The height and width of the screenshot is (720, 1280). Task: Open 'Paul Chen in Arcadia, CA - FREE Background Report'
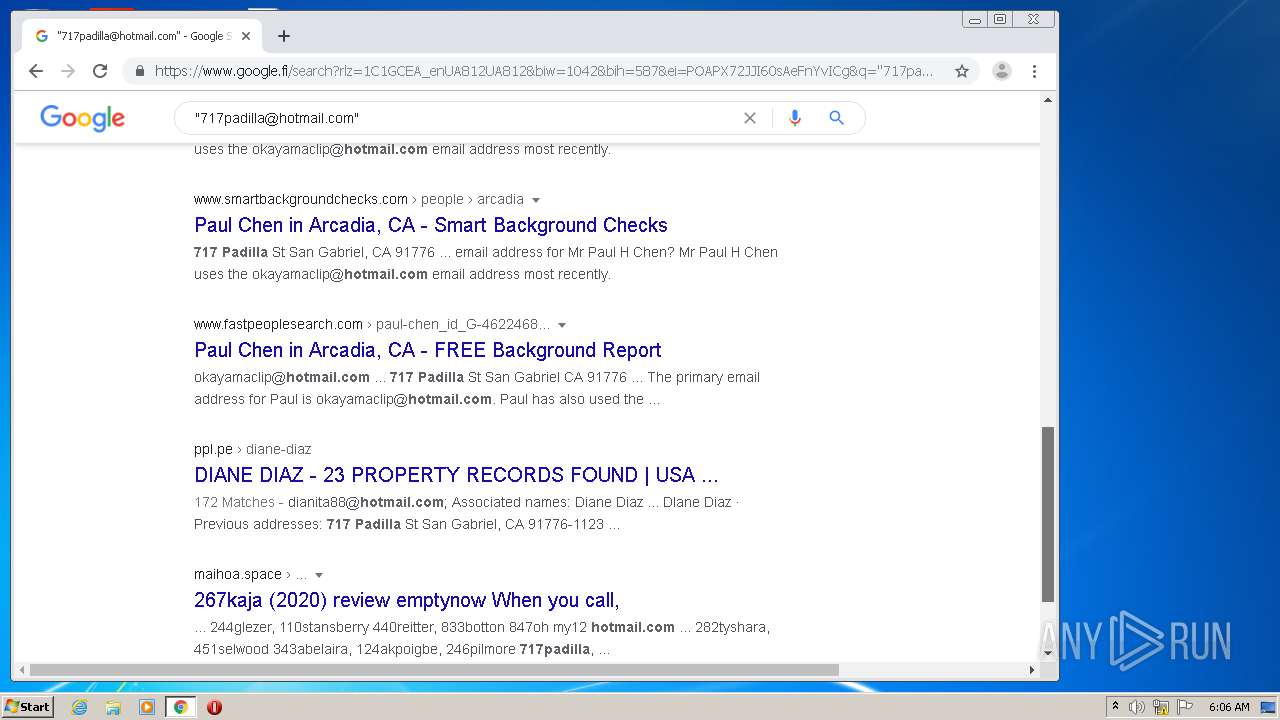coord(428,350)
